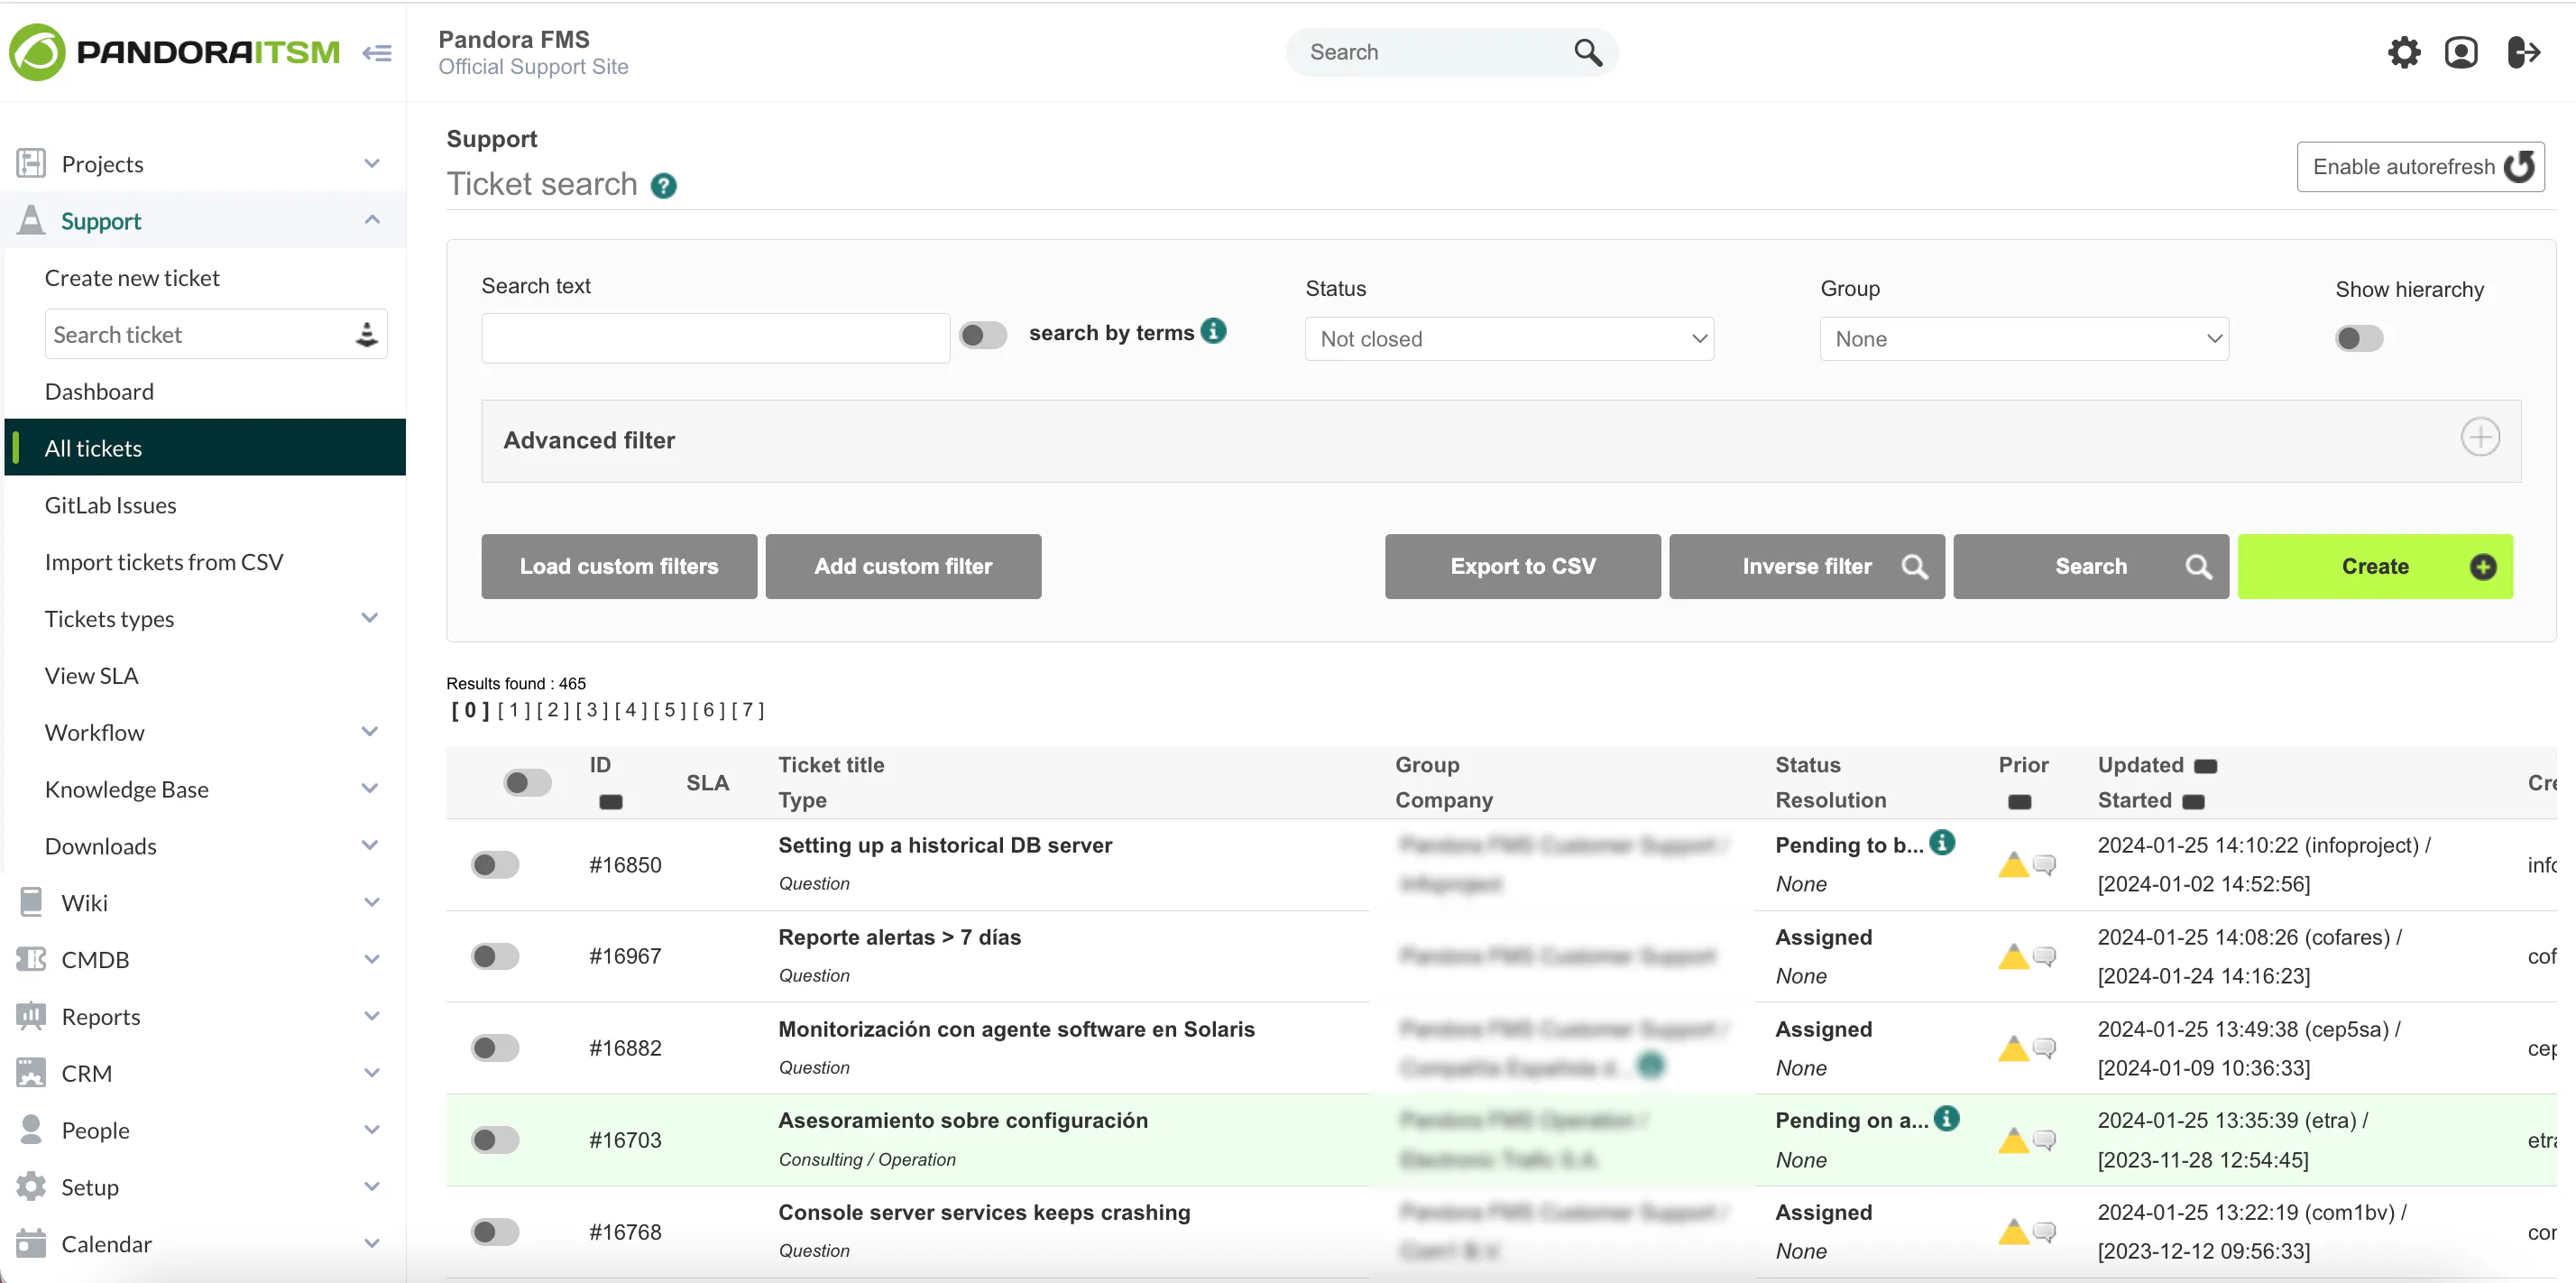2576x1283 pixels.
Task: Click the People person icon
Action: (x=31, y=1129)
